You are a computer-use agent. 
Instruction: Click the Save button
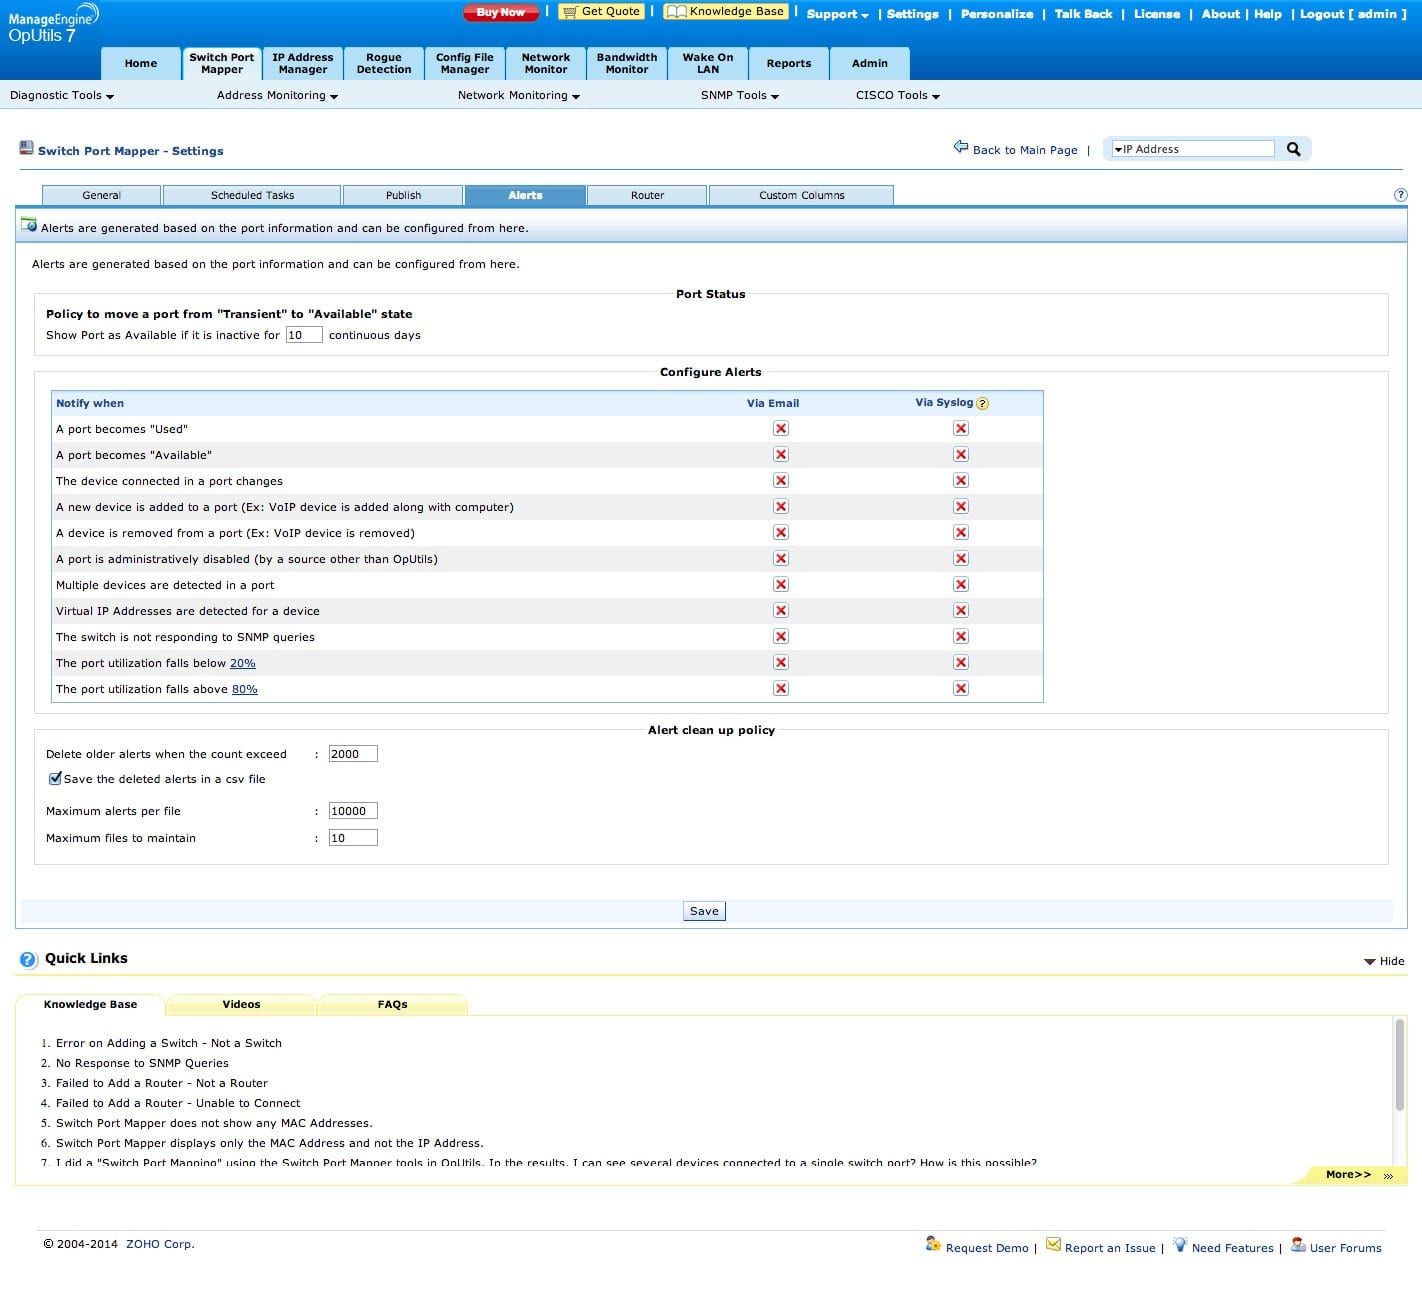pos(704,911)
